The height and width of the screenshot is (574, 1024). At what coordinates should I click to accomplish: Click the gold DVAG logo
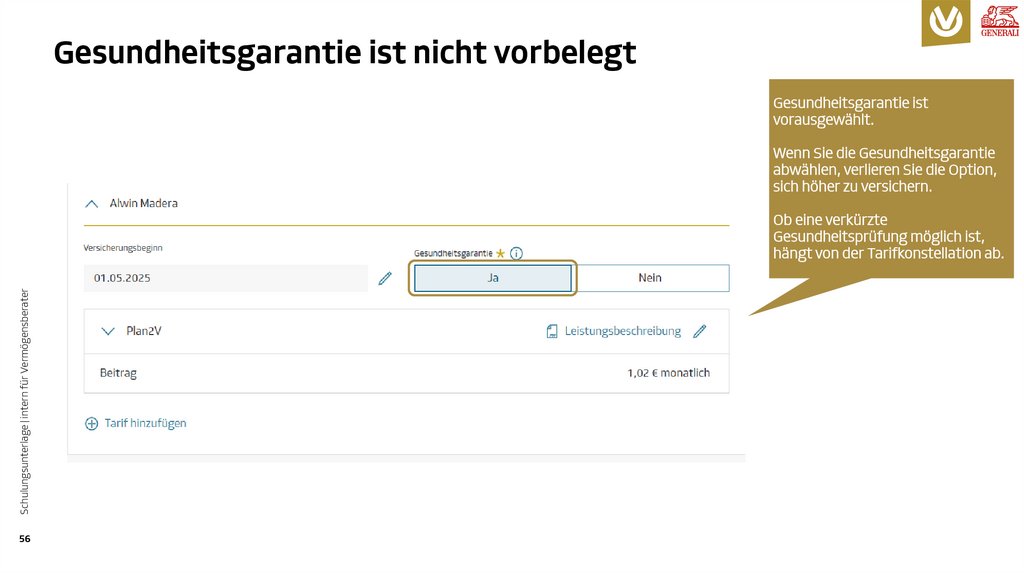pos(945,22)
